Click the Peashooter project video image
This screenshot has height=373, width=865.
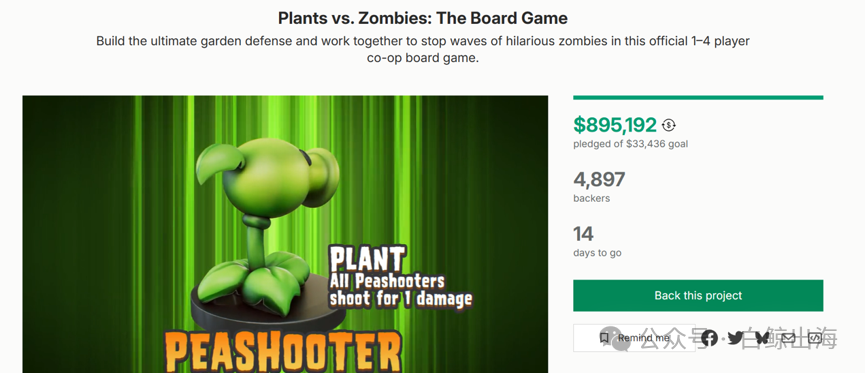[x=285, y=234]
